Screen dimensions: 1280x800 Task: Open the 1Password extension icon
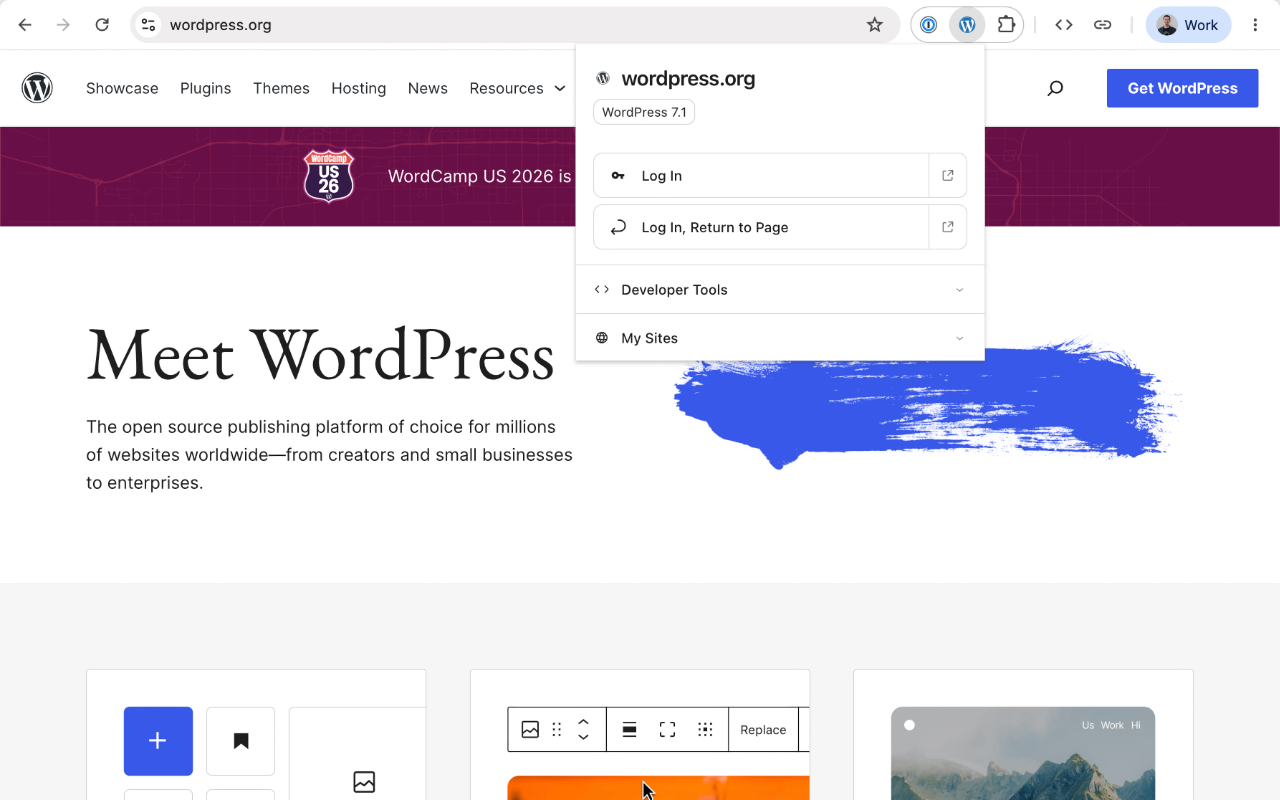click(929, 25)
